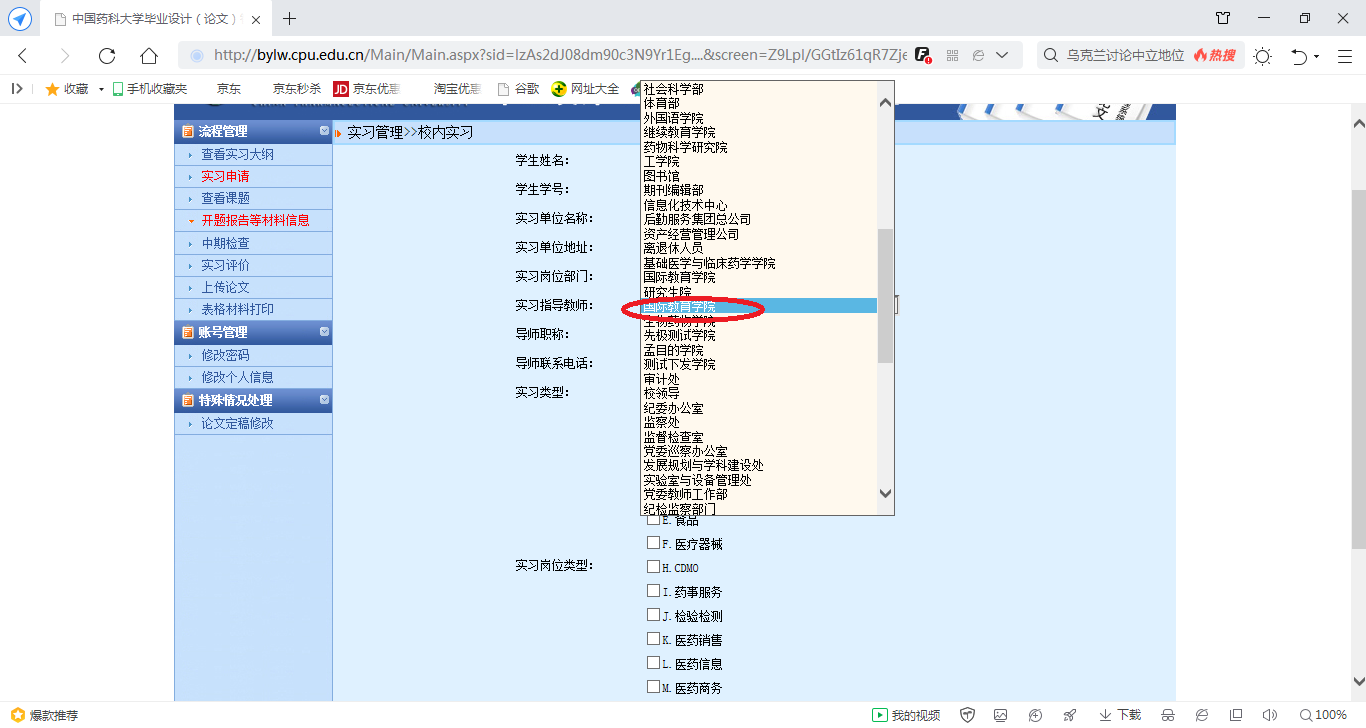Choose 审计处 in the department list

point(661,379)
